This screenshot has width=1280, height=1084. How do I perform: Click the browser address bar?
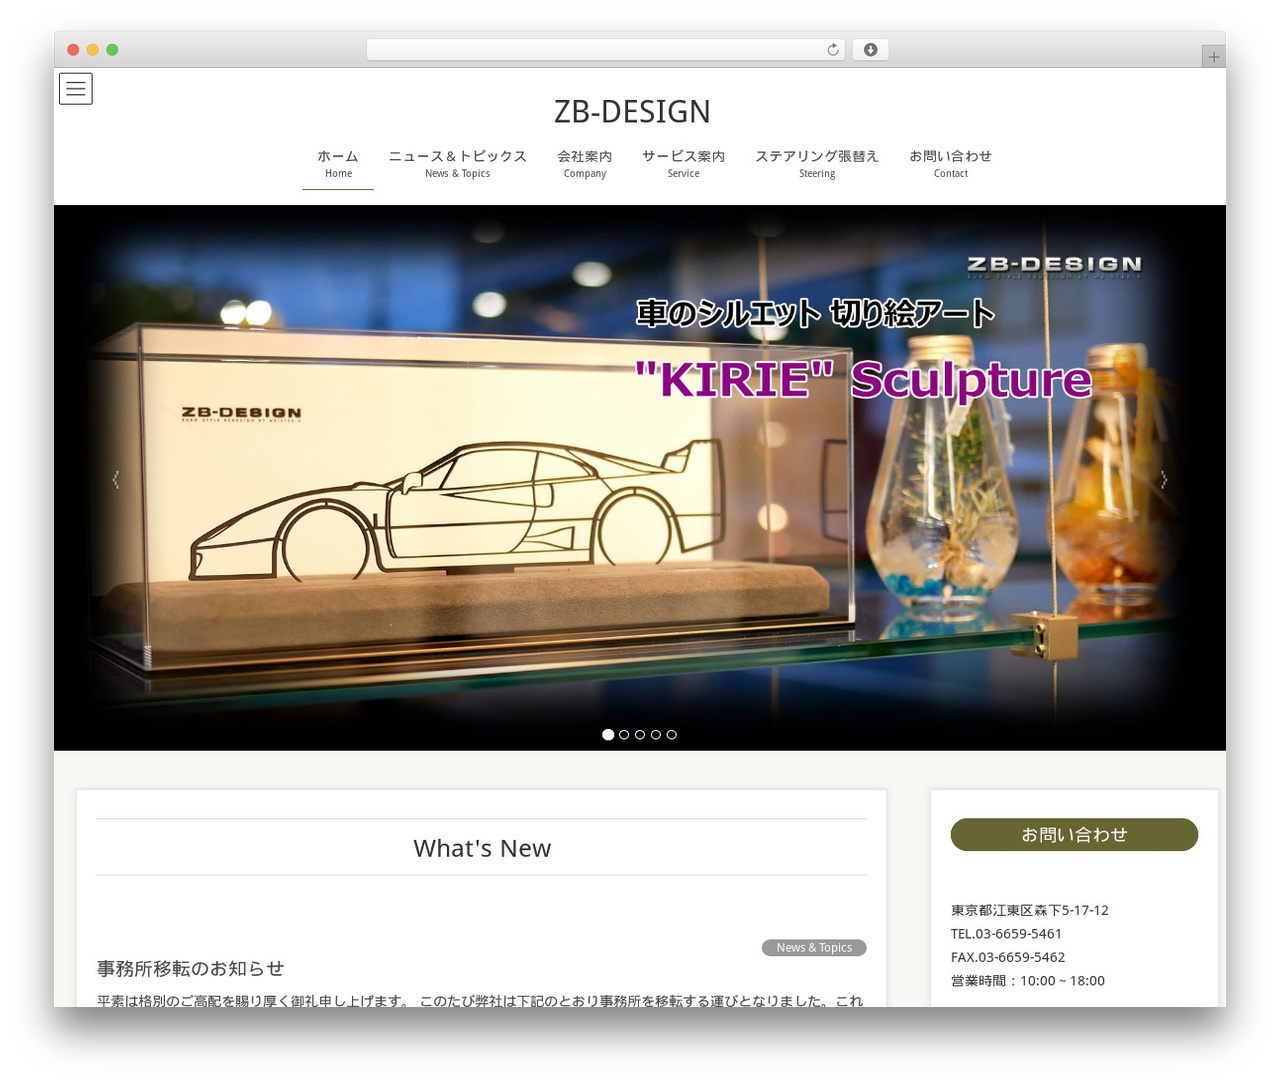pos(606,50)
